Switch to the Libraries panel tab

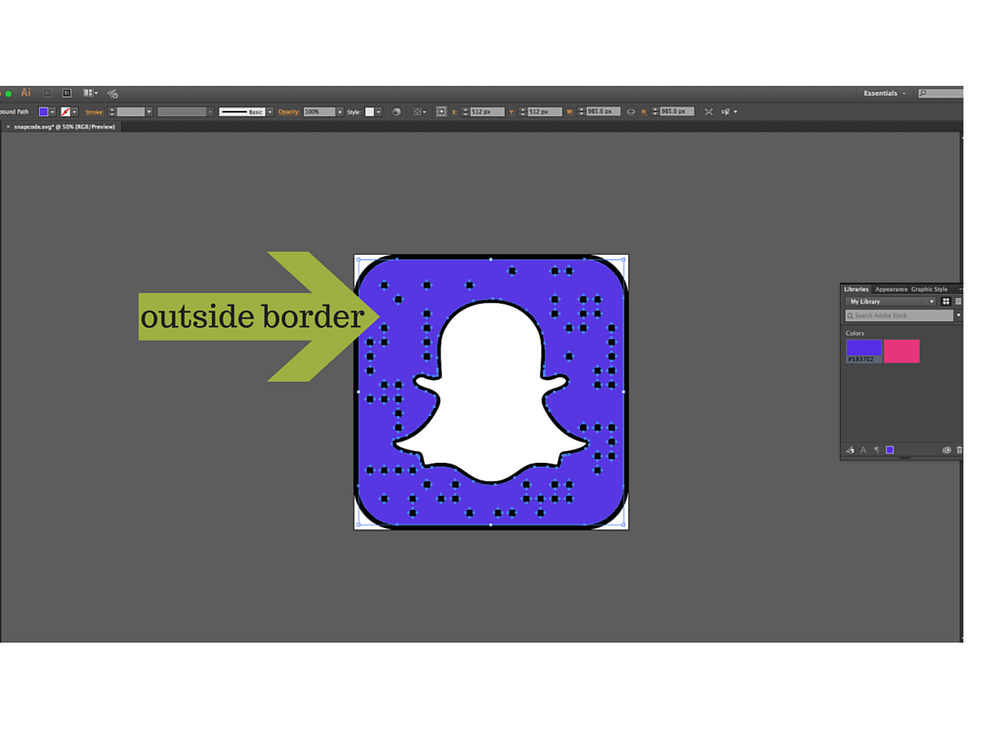pyautogui.click(x=856, y=290)
